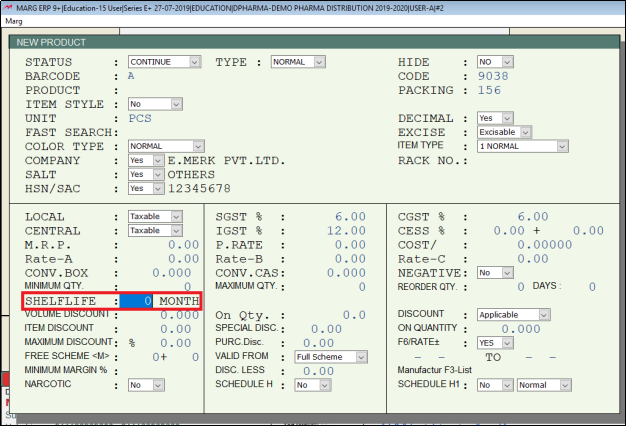626x426 pixels.
Task: Click the UNIT value PCS
Action: click(x=140, y=118)
